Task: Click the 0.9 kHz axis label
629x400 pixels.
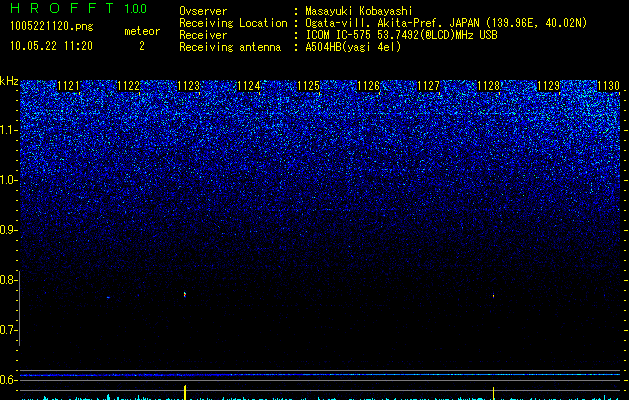Action: pos(8,230)
